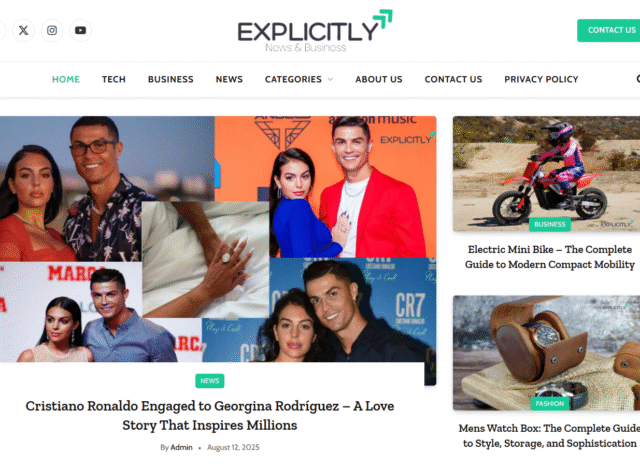The width and height of the screenshot is (640, 466).
Task: Click the Admin author link
Action: 181,447
